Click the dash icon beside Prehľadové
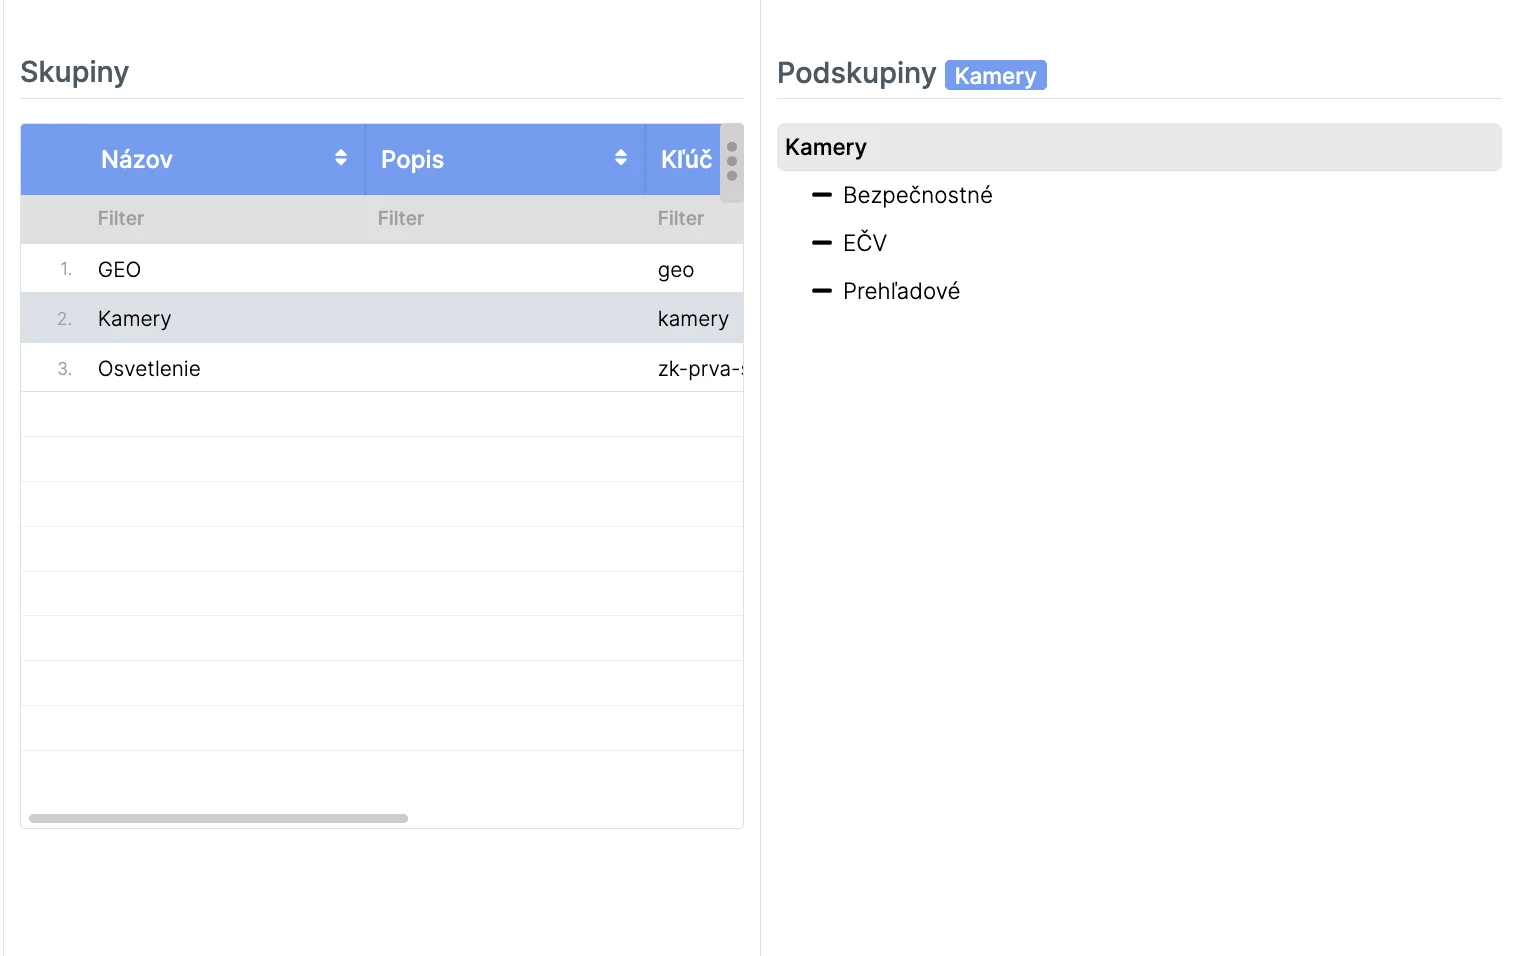1518x956 pixels. tap(822, 291)
